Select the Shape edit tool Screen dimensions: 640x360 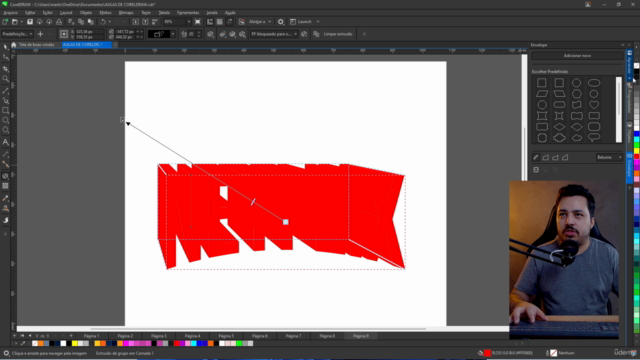pyautogui.click(x=5, y=58)
